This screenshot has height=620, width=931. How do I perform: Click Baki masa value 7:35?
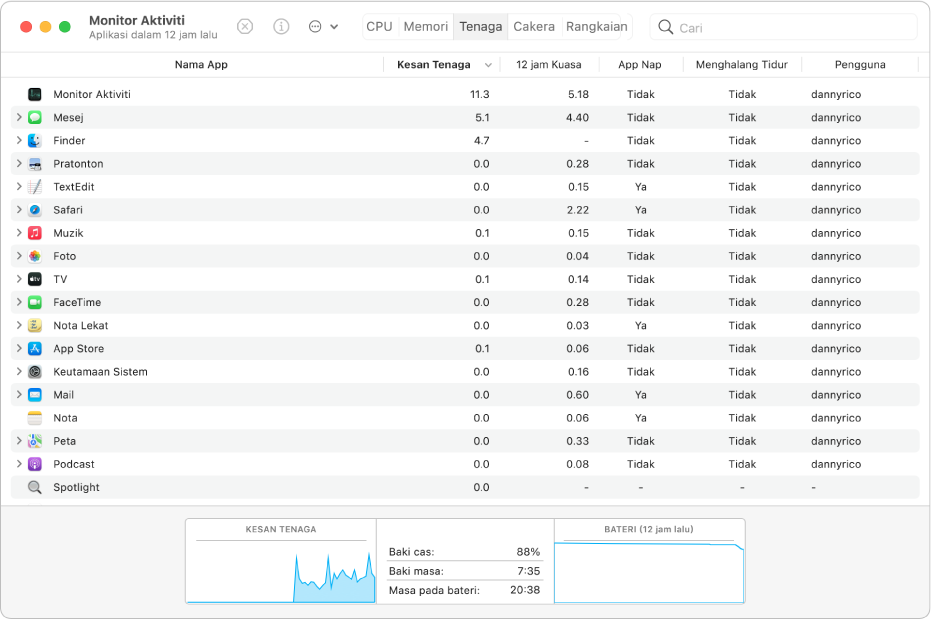528,571
